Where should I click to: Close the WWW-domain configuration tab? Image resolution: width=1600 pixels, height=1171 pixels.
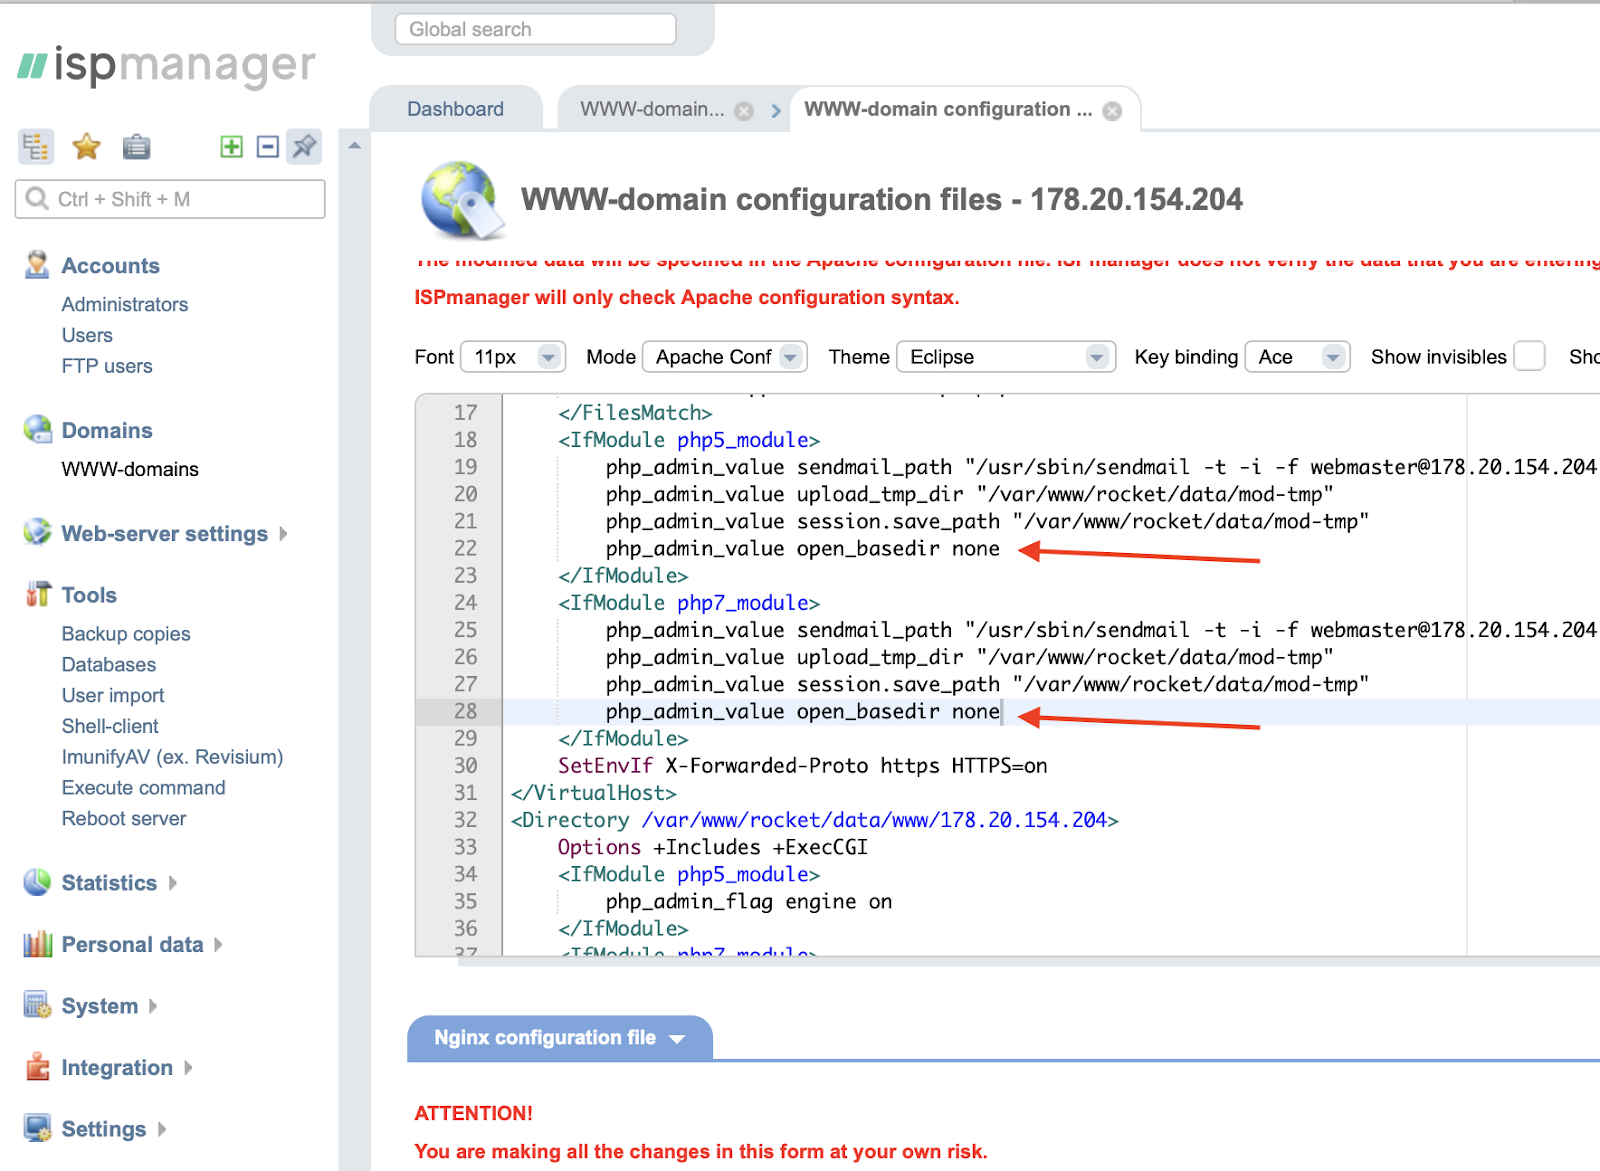(1112, 111)
